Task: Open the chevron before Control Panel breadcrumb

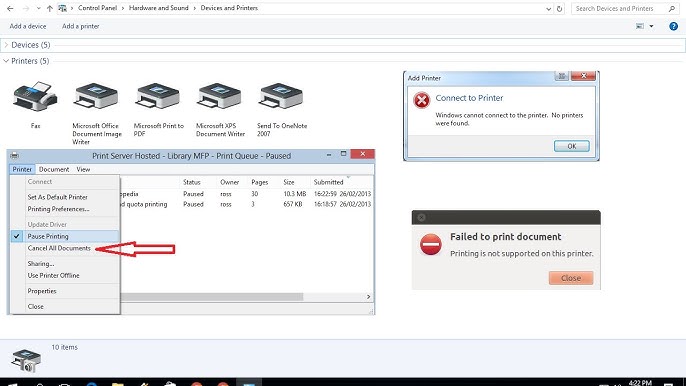Action: tap(72, 8)
